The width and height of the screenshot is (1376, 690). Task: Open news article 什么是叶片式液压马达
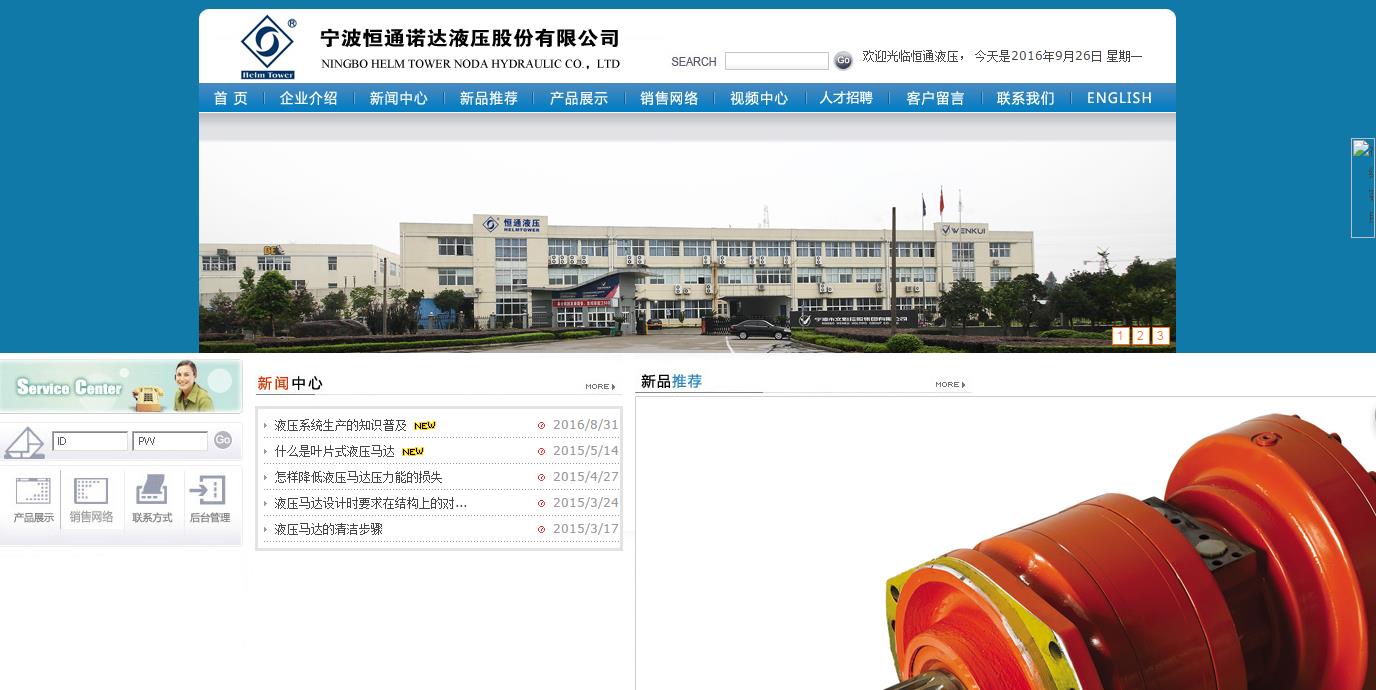[335, 451]
